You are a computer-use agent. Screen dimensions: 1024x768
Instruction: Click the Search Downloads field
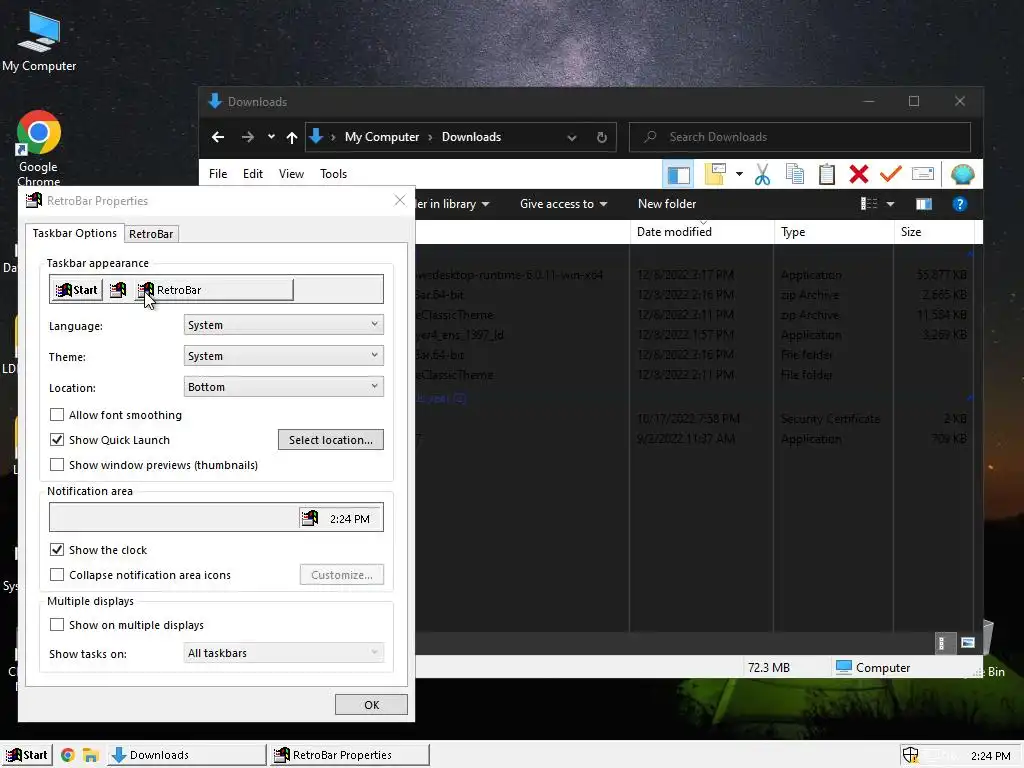click(800, 137)
